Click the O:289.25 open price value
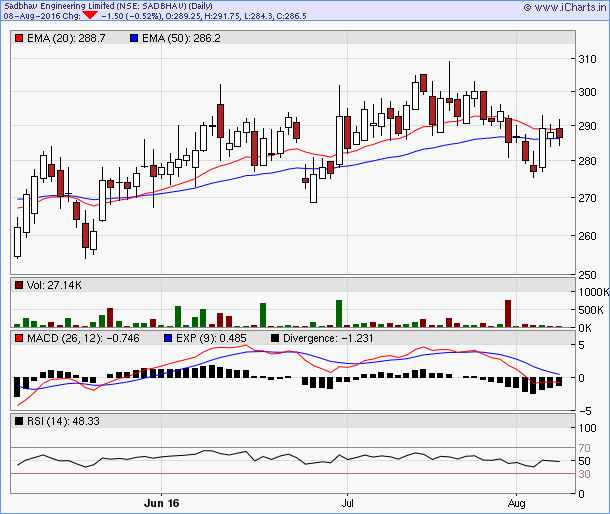The height and width of the screenshot is (514, 610). 185,16
